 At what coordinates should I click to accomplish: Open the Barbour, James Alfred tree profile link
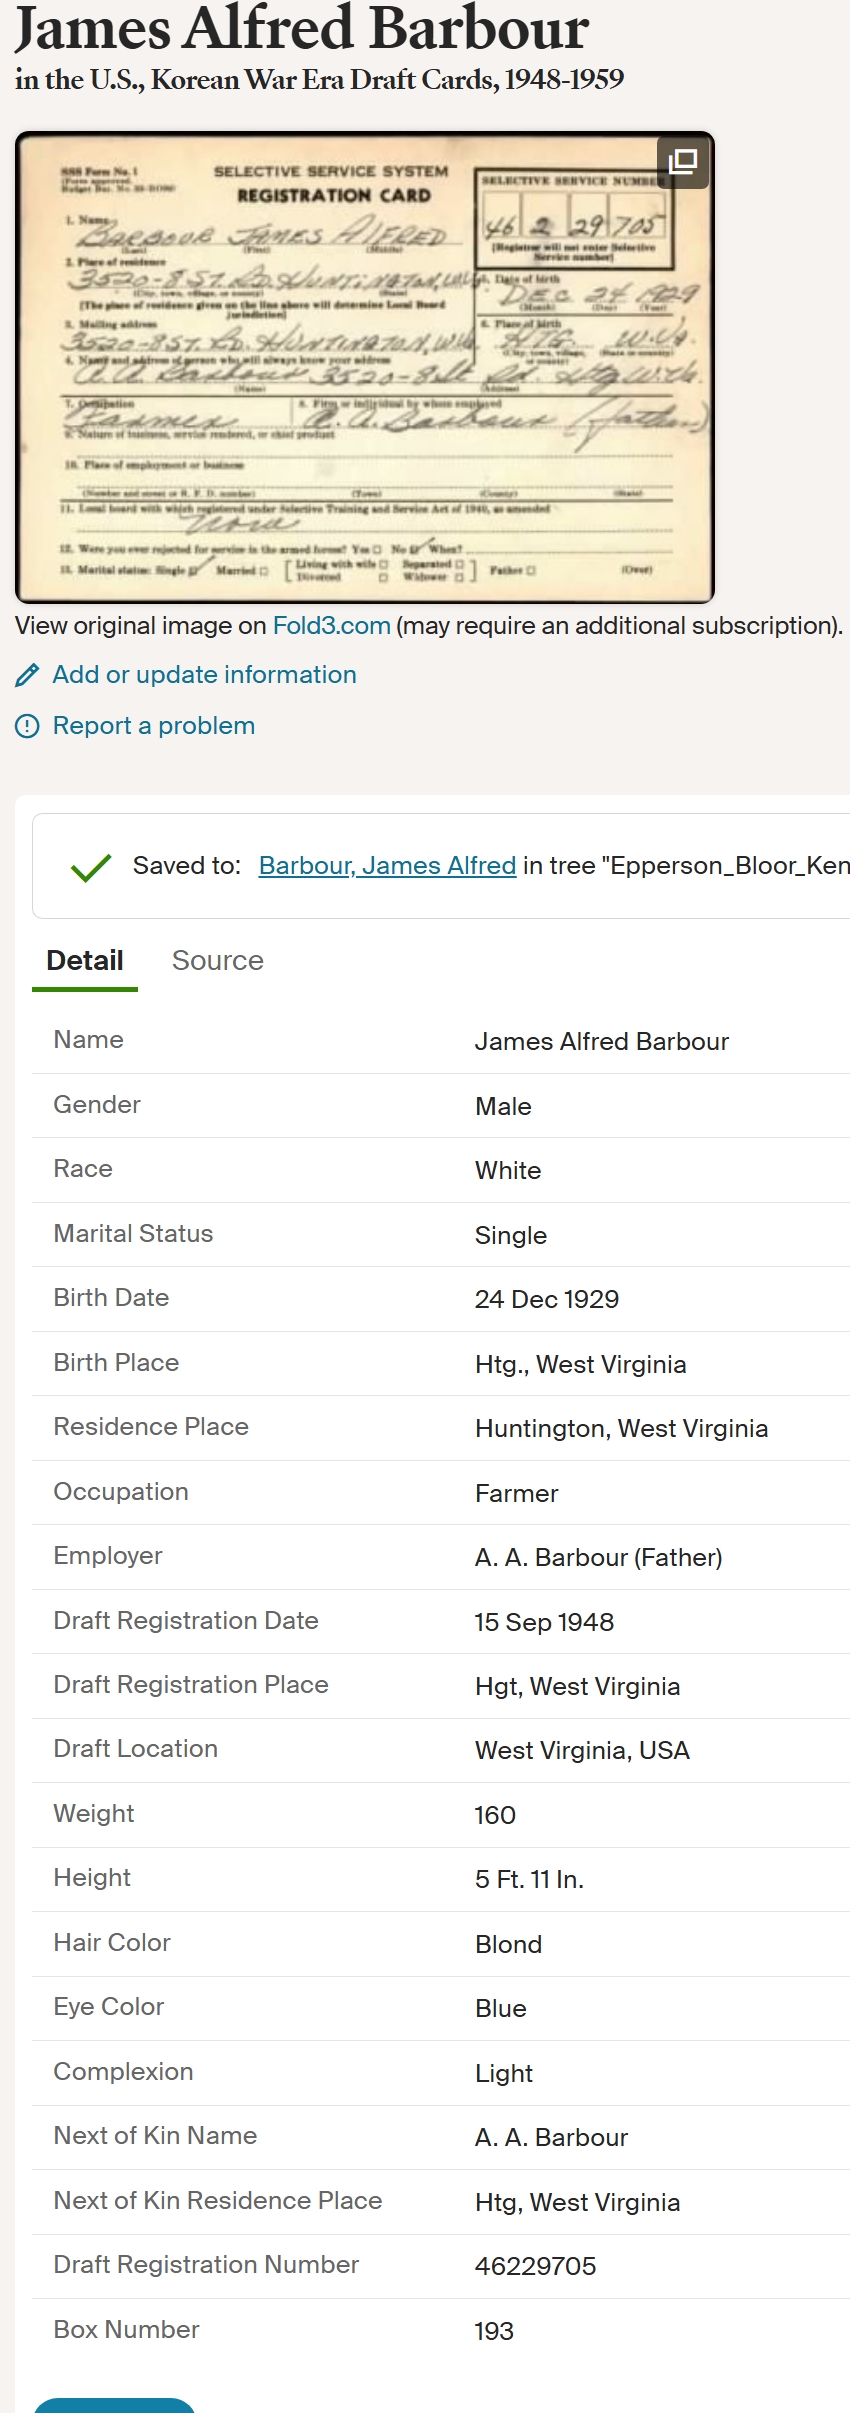coord(387,866)
